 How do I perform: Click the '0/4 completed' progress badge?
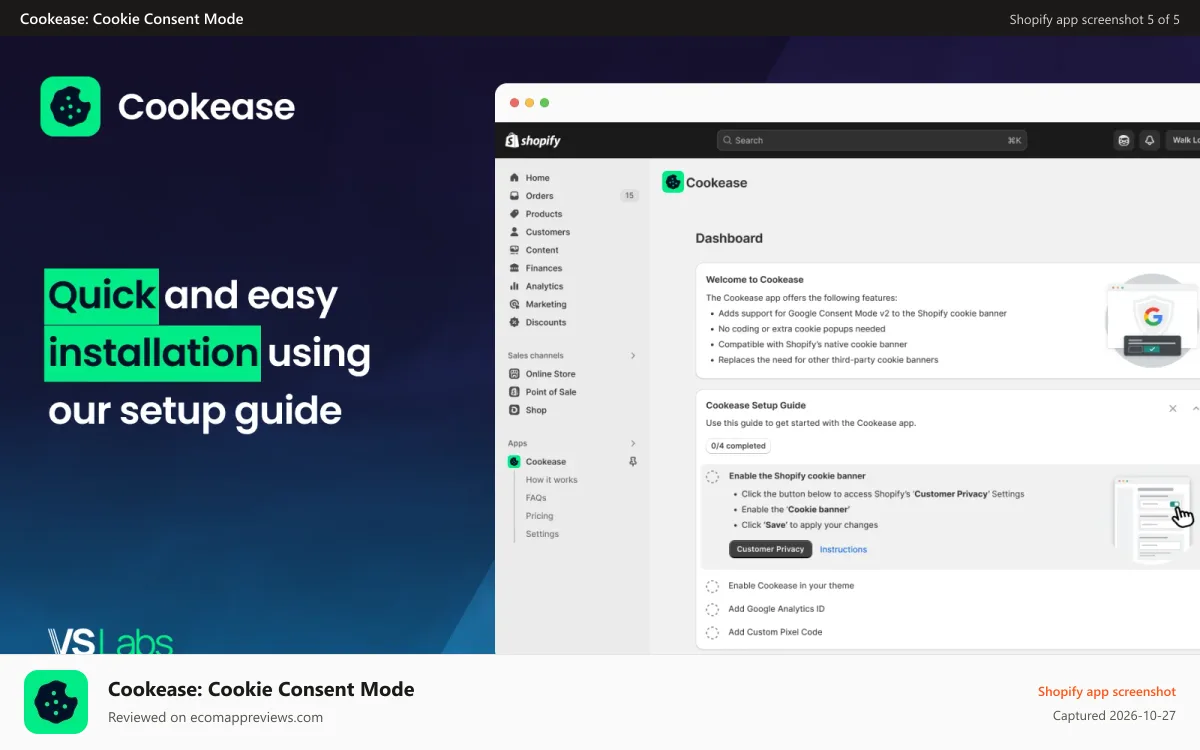738,446
